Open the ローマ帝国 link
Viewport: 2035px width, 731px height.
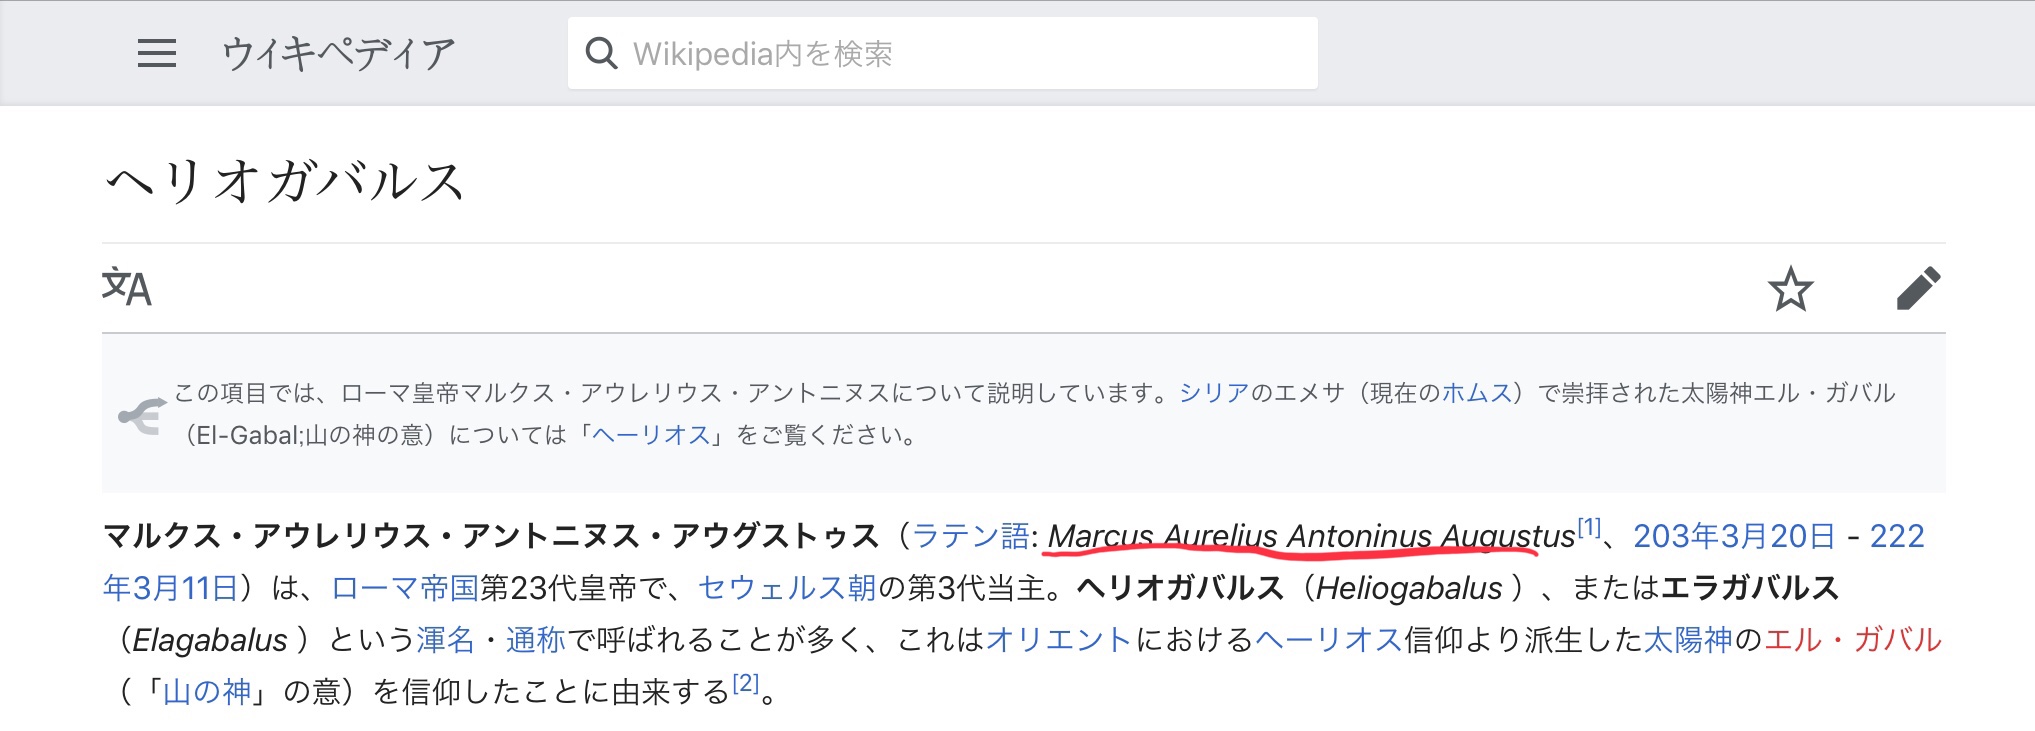(405, 588)
